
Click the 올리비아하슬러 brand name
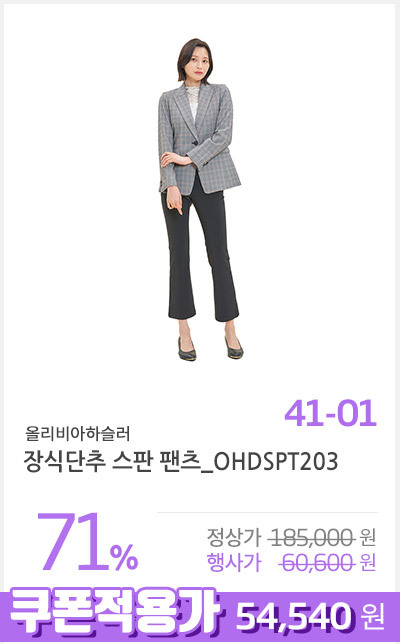coord(78,433)
